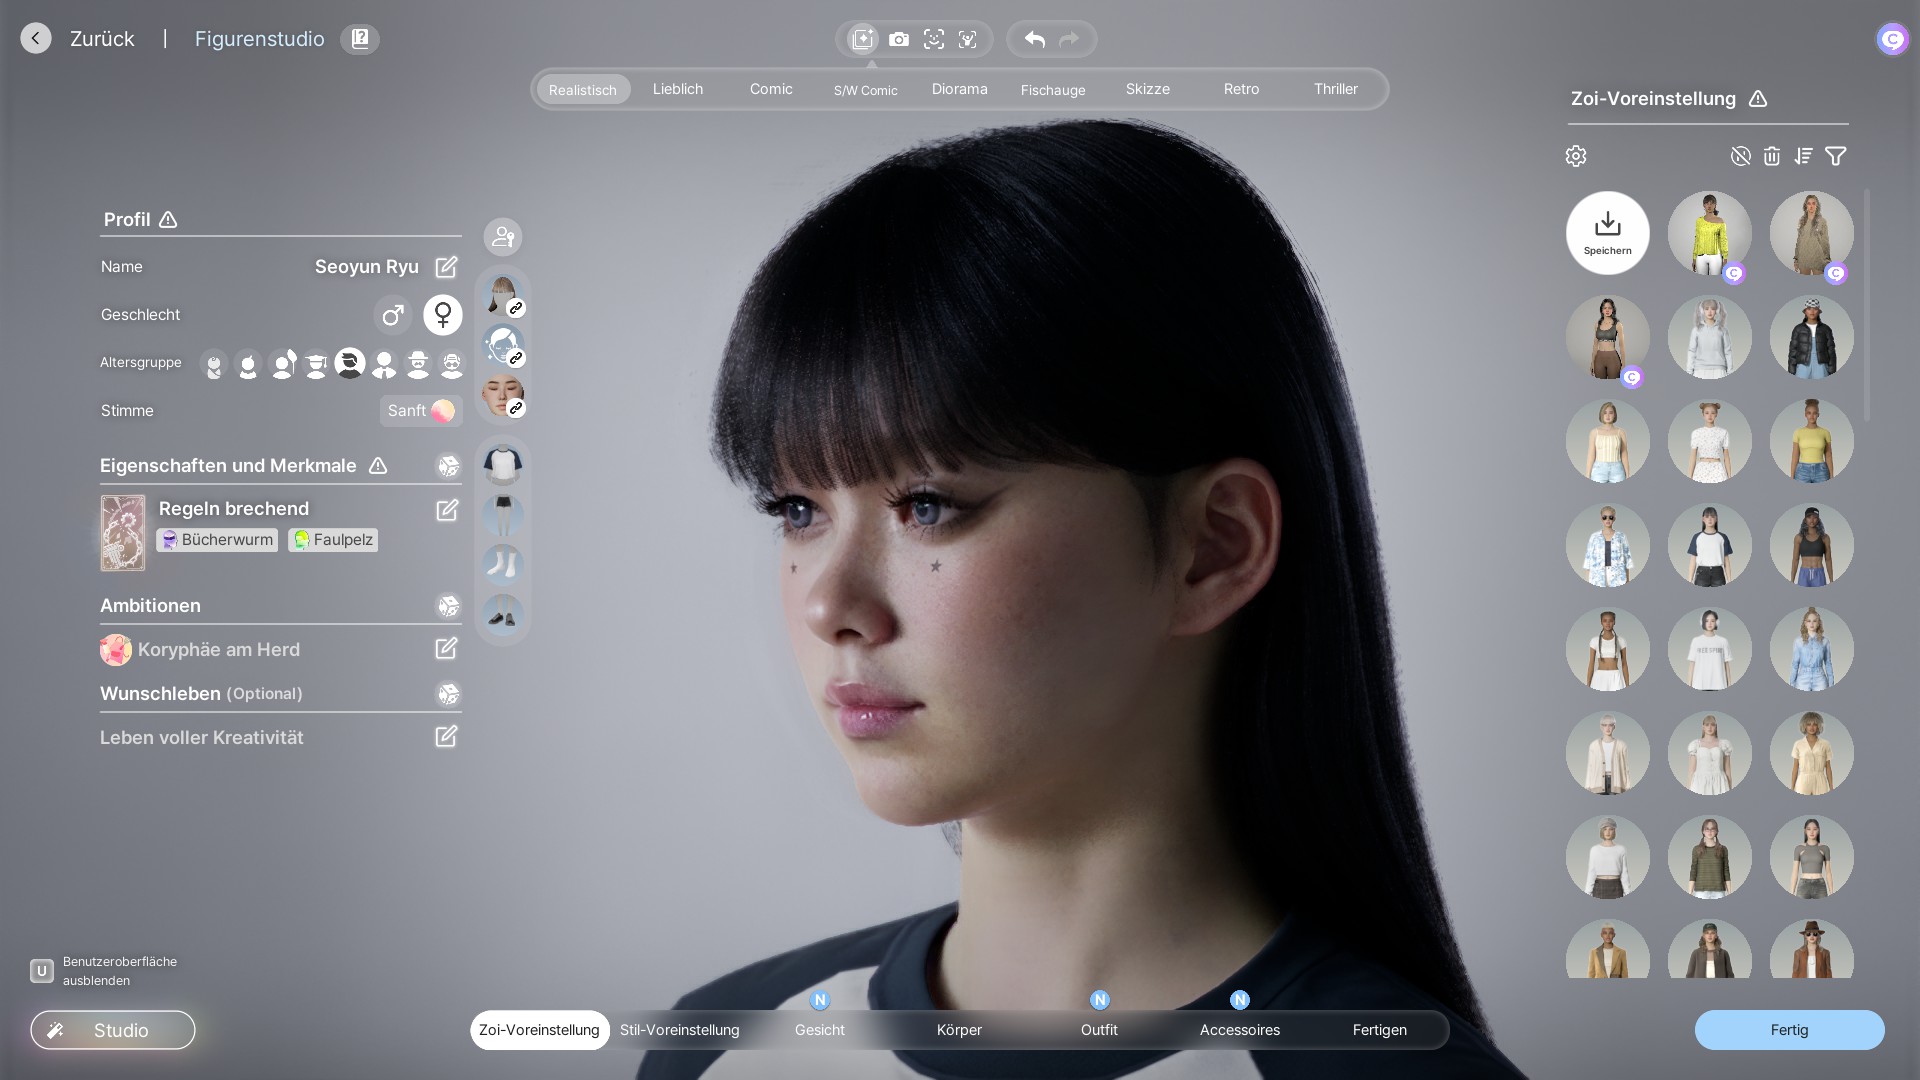Open the raglan top clothing slot
The width and height of the screenshot is (1920, 1080).
(x=503, y=465)
